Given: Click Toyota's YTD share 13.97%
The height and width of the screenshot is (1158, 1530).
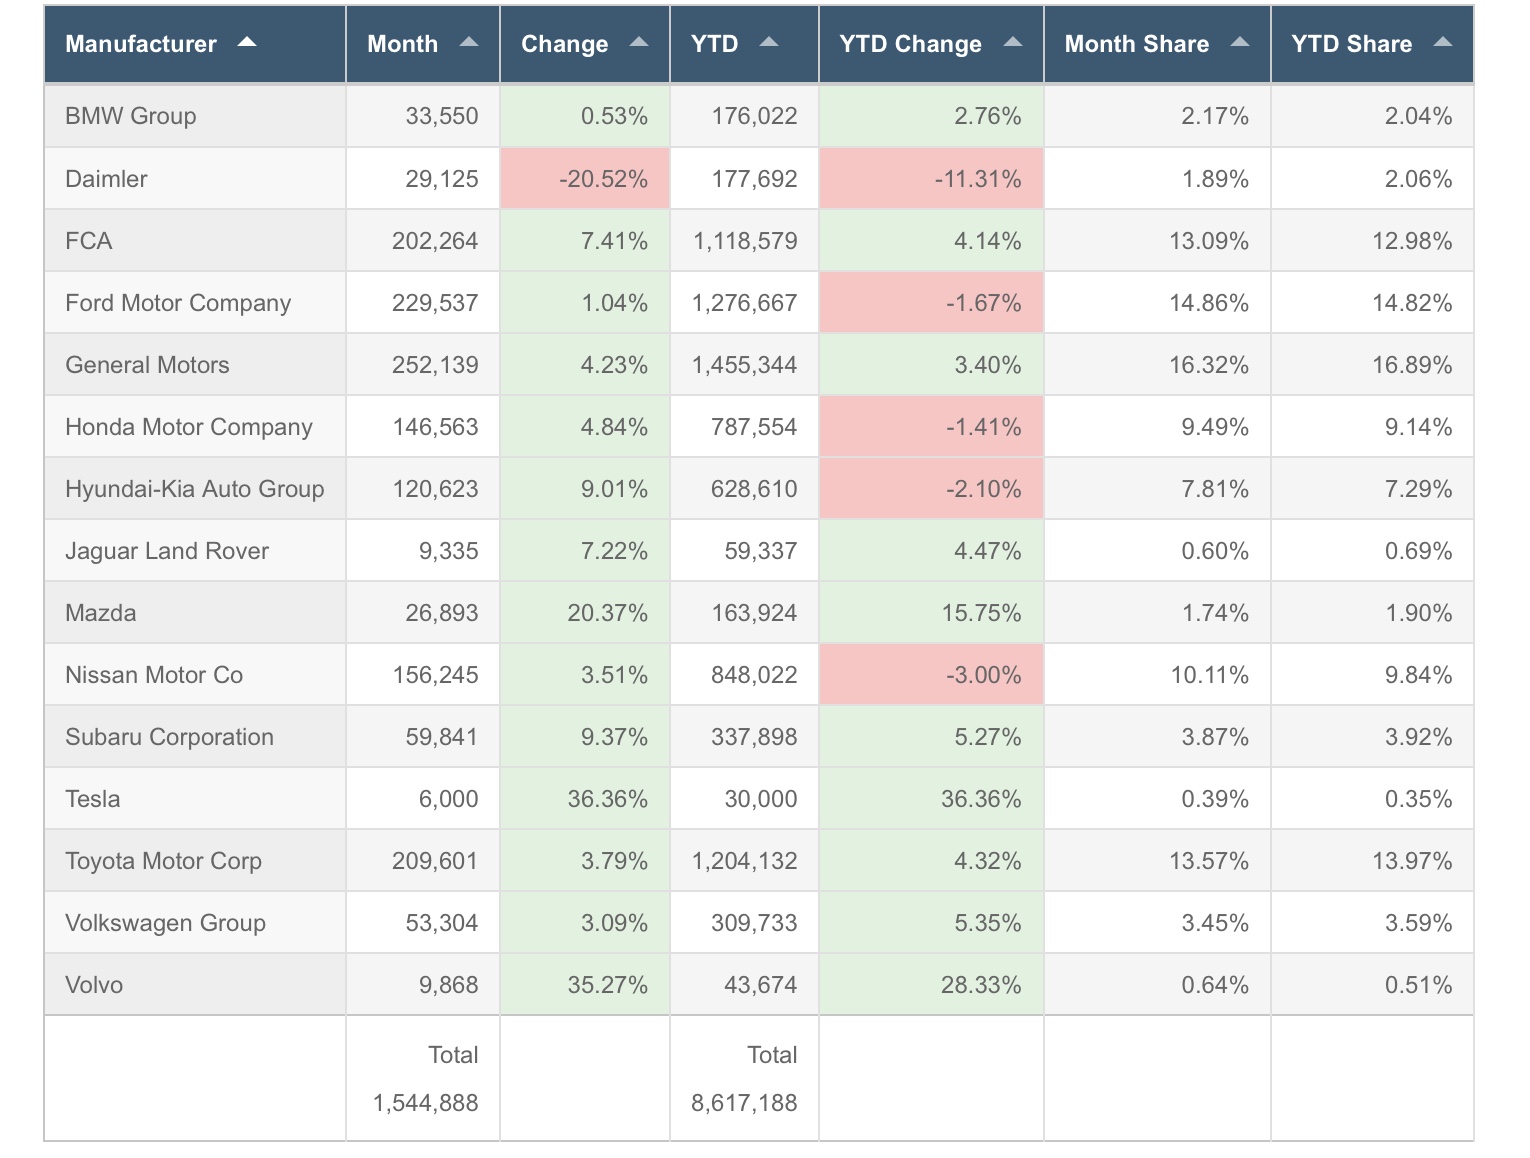Looking at the screenshot, I should pyautogui.click(x=1412, y=861).
